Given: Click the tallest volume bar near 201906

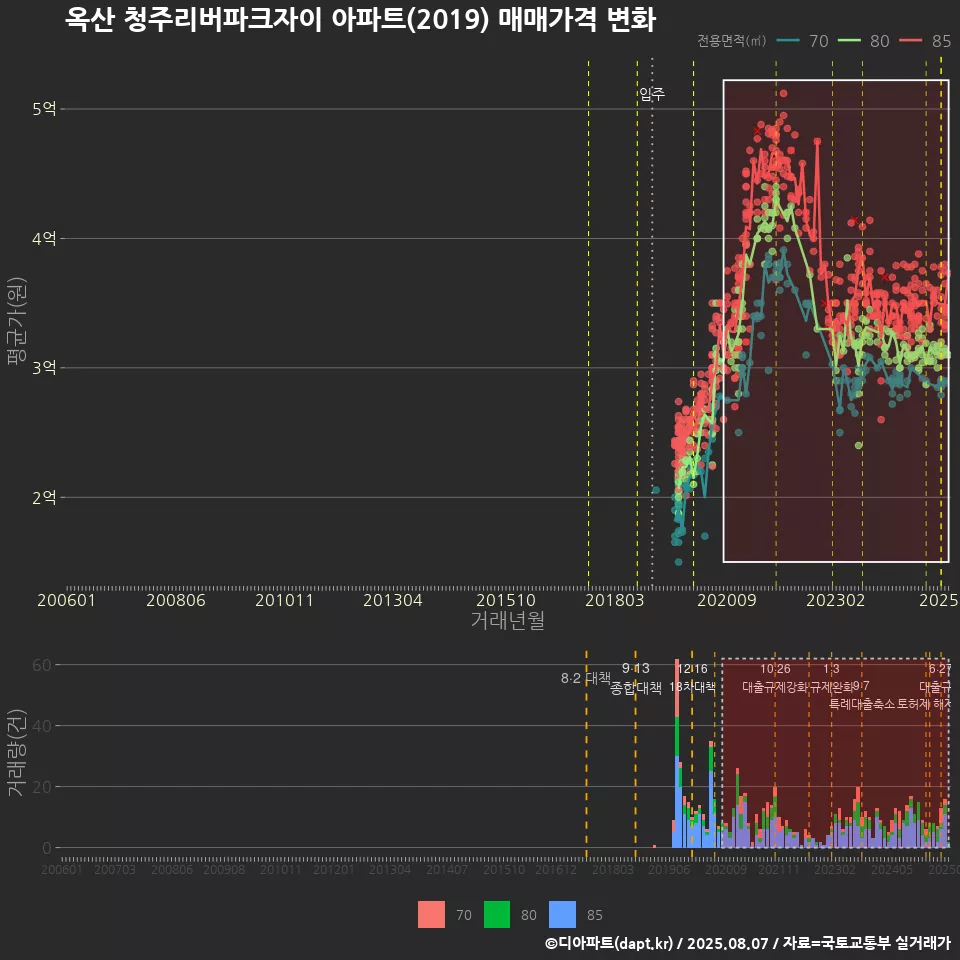Looking at the screenshot, I should [677, 753].
